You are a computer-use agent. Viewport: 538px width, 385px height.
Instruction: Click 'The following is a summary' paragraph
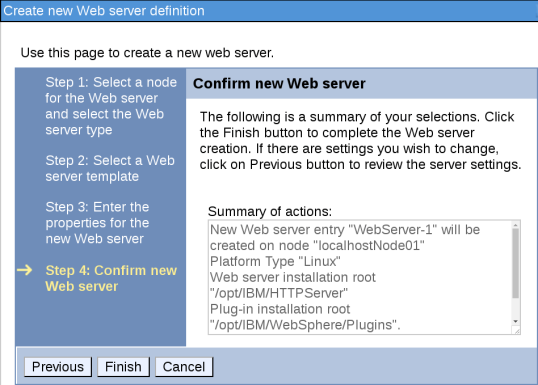360,141
